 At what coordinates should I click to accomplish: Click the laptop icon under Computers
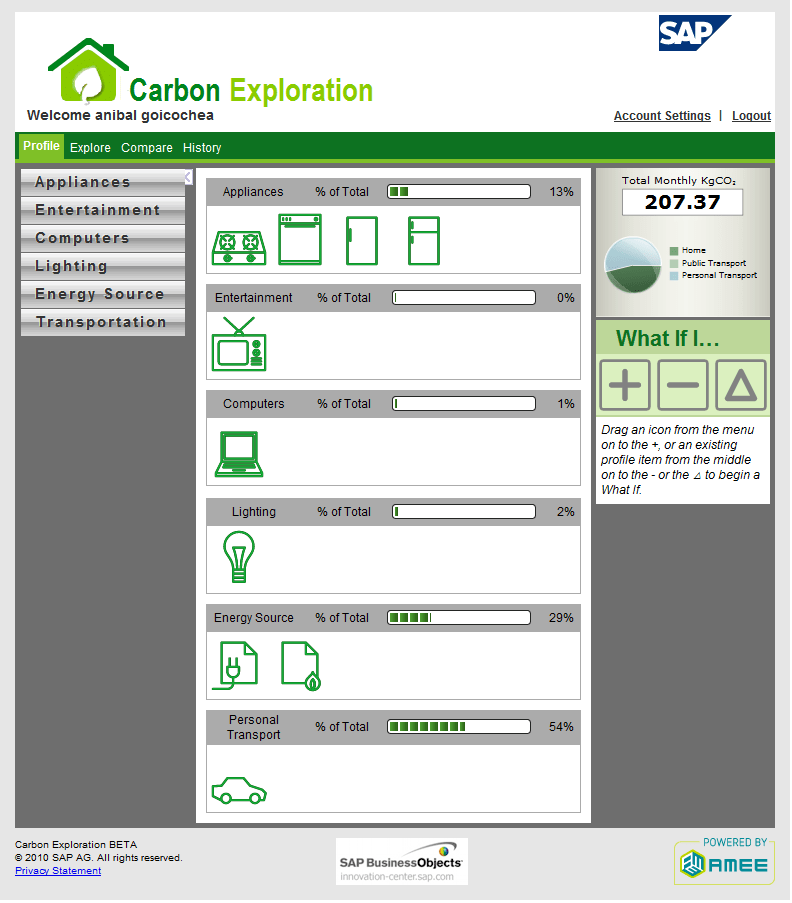click(239, 454)
